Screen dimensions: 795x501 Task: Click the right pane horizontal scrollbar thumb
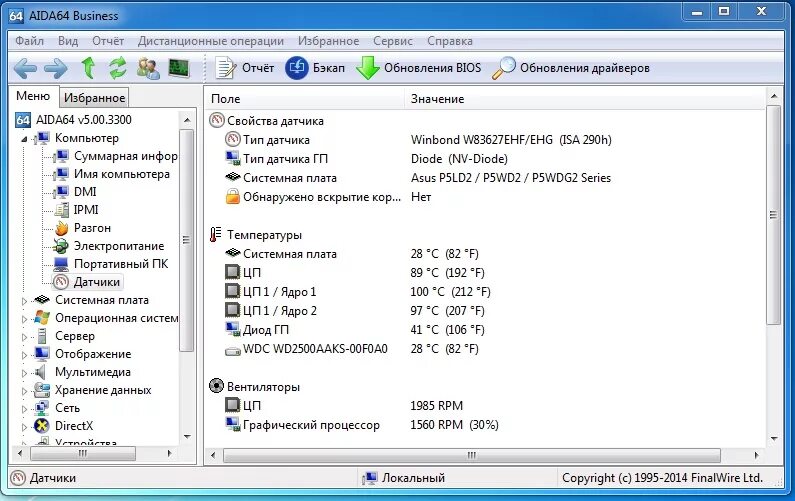472,455
